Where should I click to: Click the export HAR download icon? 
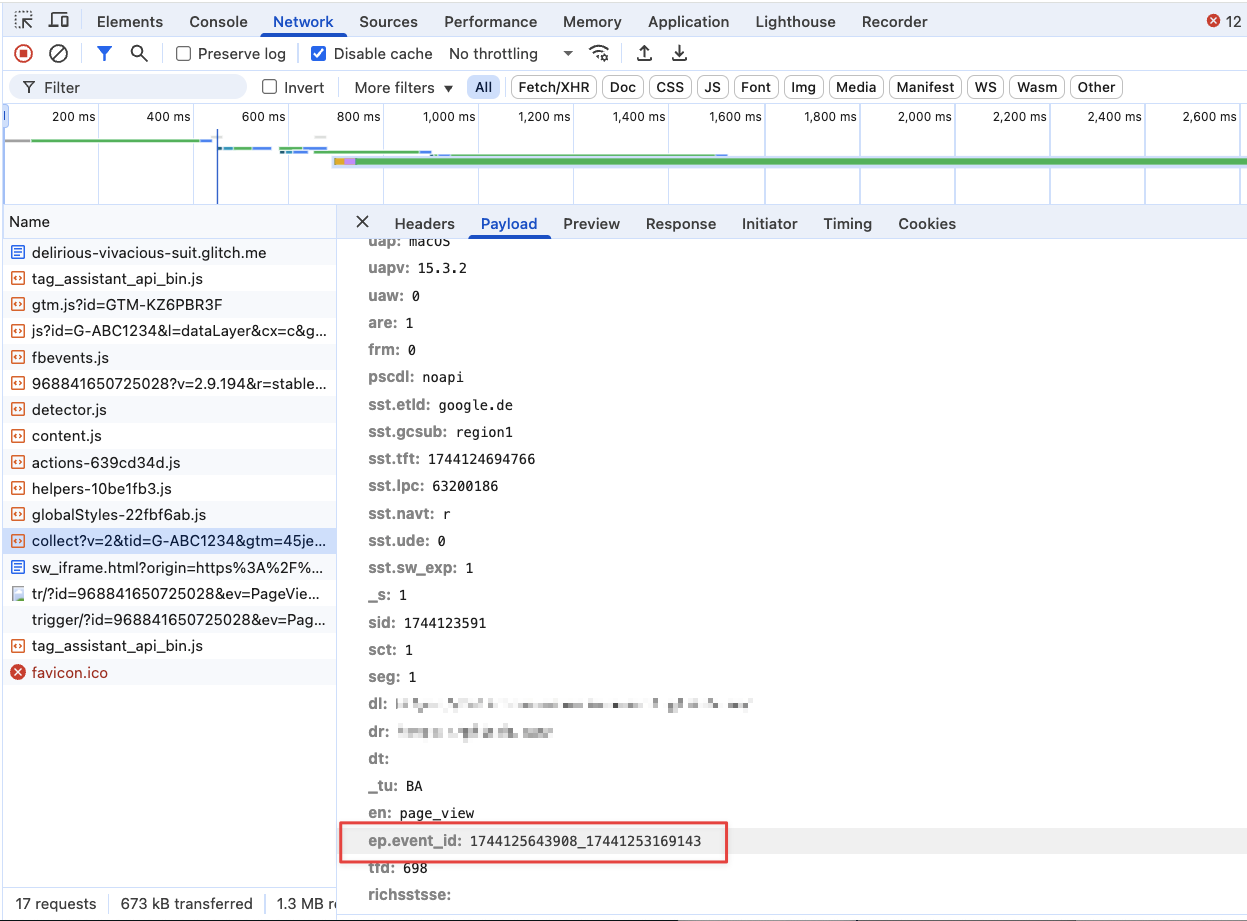[680, 54]
